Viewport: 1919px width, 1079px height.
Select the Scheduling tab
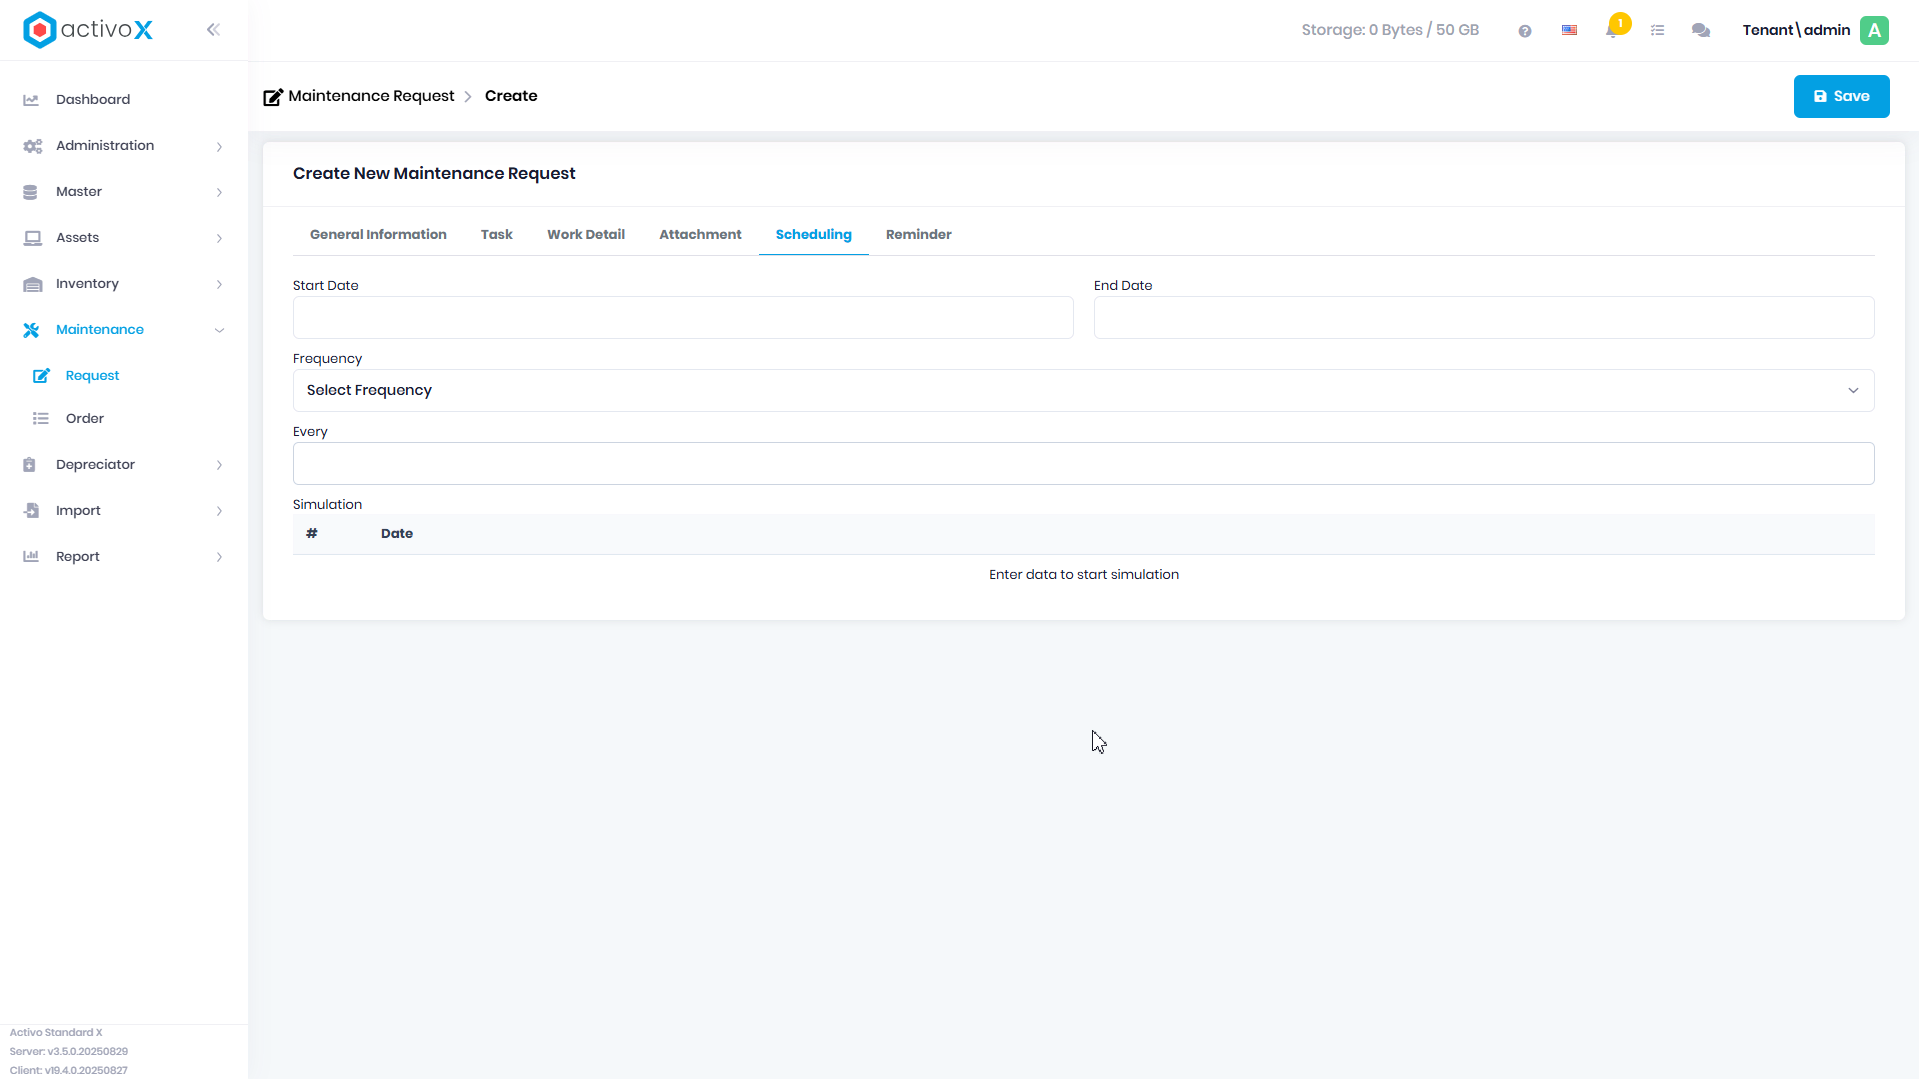click(813, 234)
